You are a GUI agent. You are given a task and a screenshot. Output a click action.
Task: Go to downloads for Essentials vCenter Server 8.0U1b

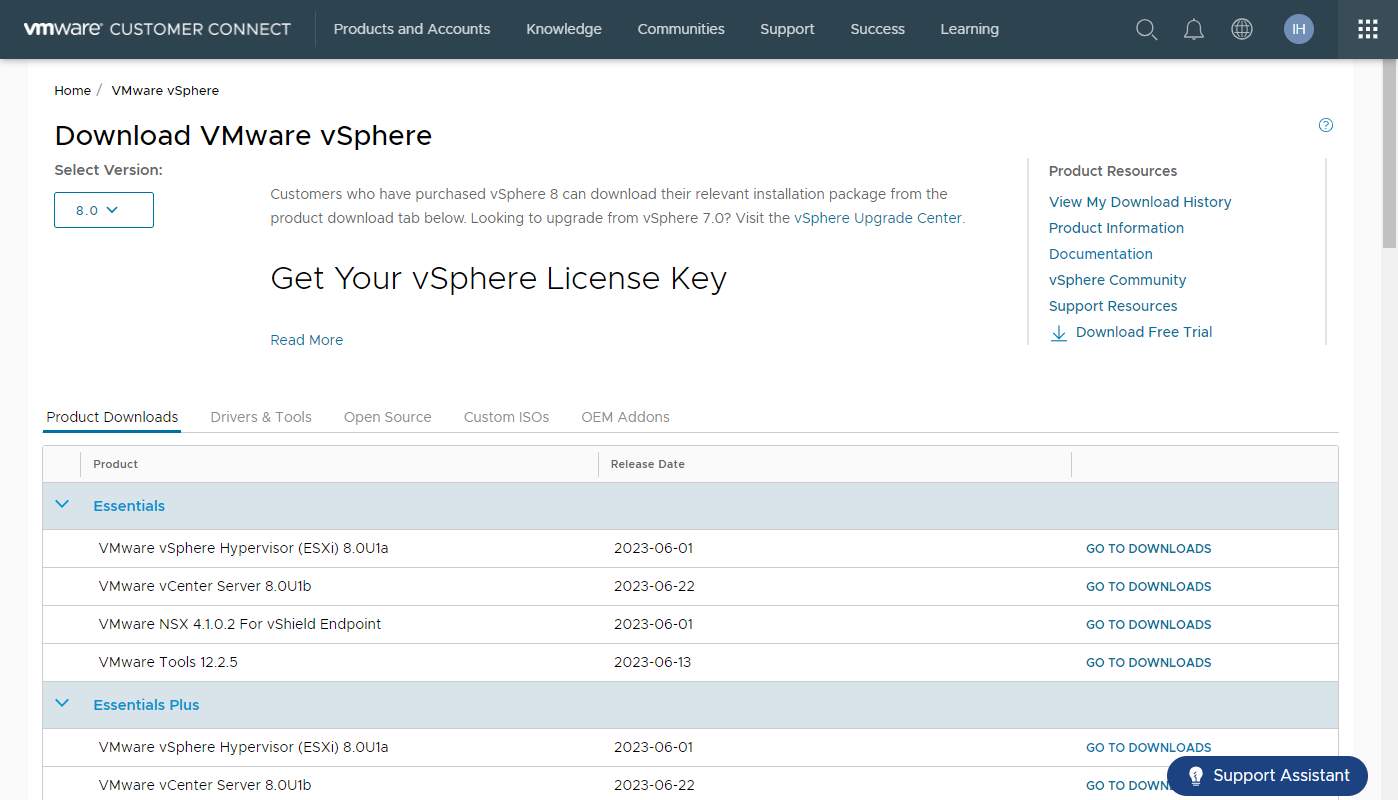click(x=1149, y=586)
